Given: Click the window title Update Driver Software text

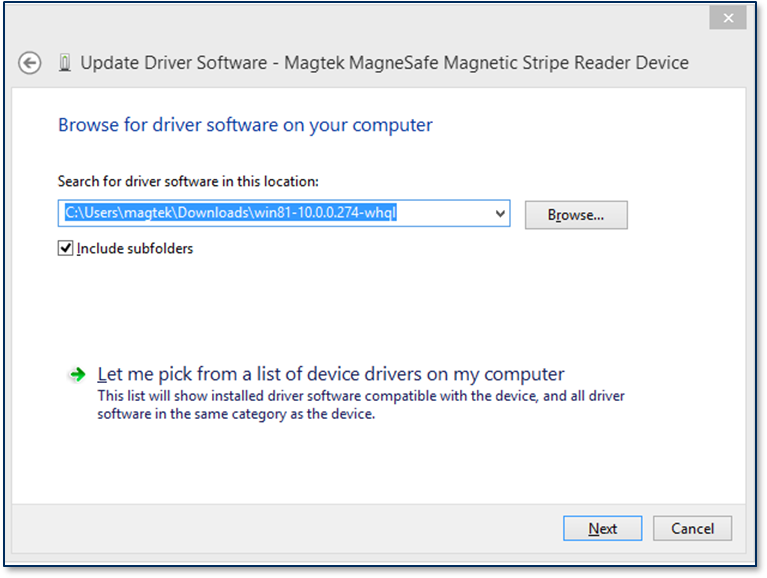Looking at the screenshot, I should coord(384,63).
